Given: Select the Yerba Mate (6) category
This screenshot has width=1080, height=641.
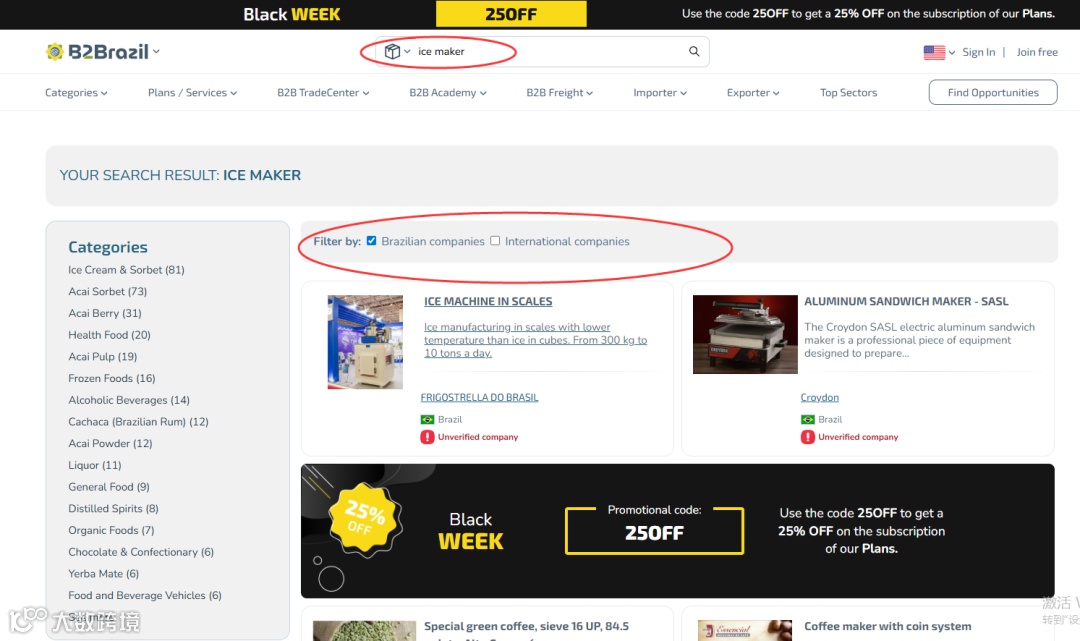Looking at the screenshot, I should click(103, 574).
